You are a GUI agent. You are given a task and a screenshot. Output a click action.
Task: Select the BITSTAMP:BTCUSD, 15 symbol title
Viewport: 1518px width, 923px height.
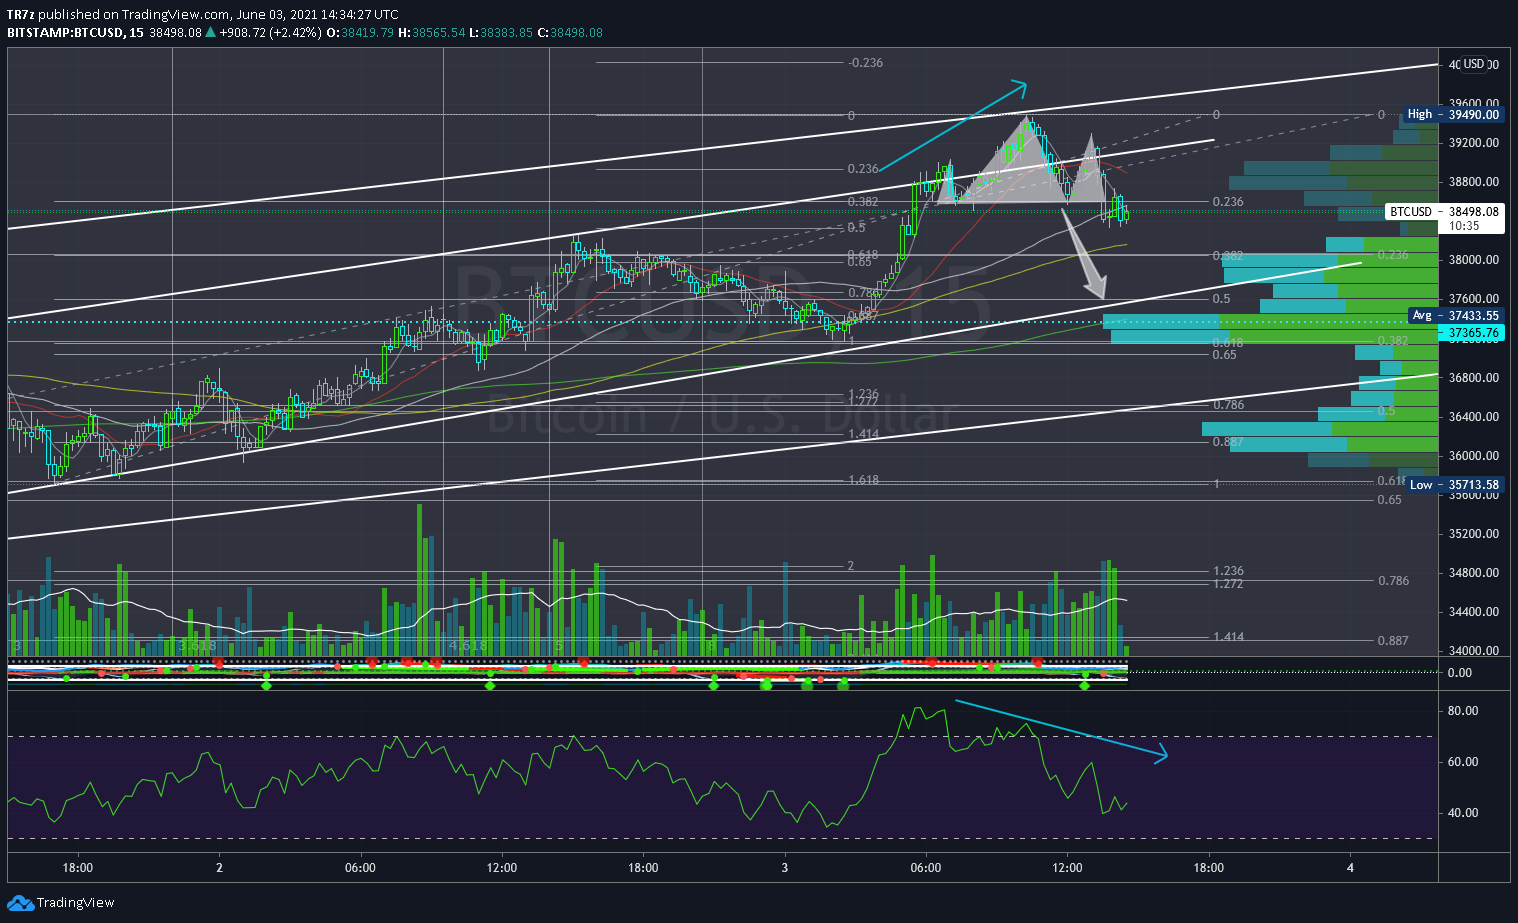click(x=75, y=32)
